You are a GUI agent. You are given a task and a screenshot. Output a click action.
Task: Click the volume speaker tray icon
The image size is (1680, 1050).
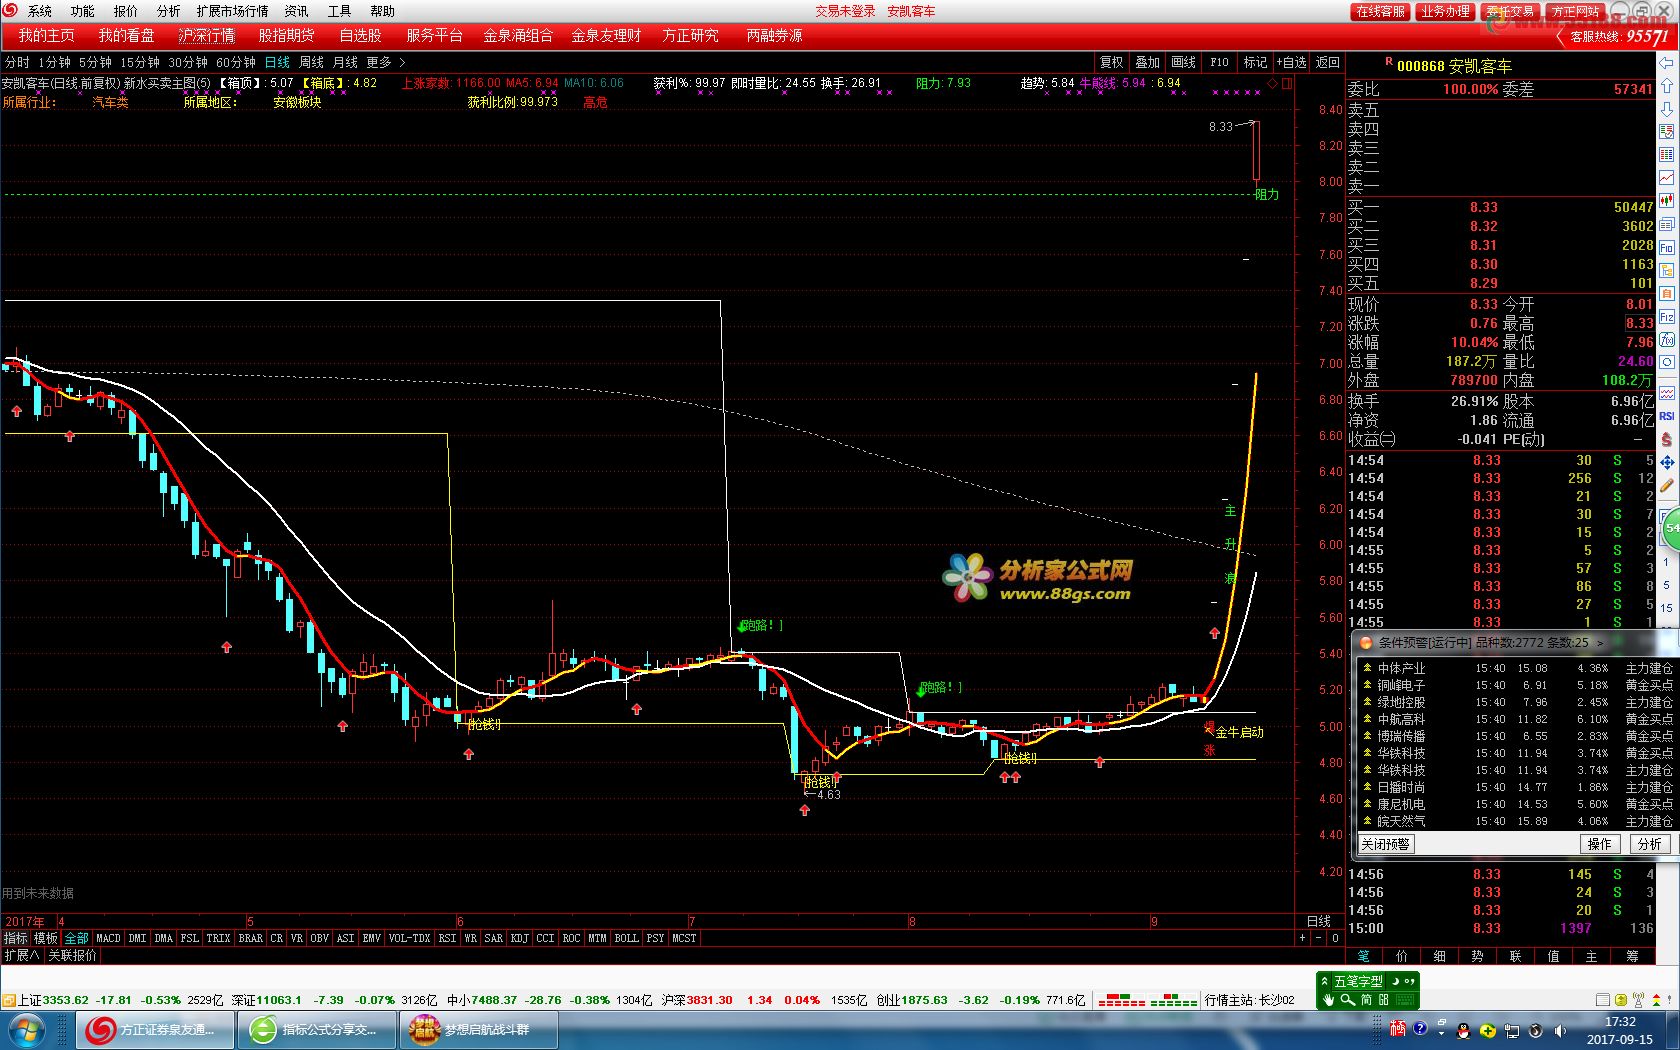click(1559, 1030)
